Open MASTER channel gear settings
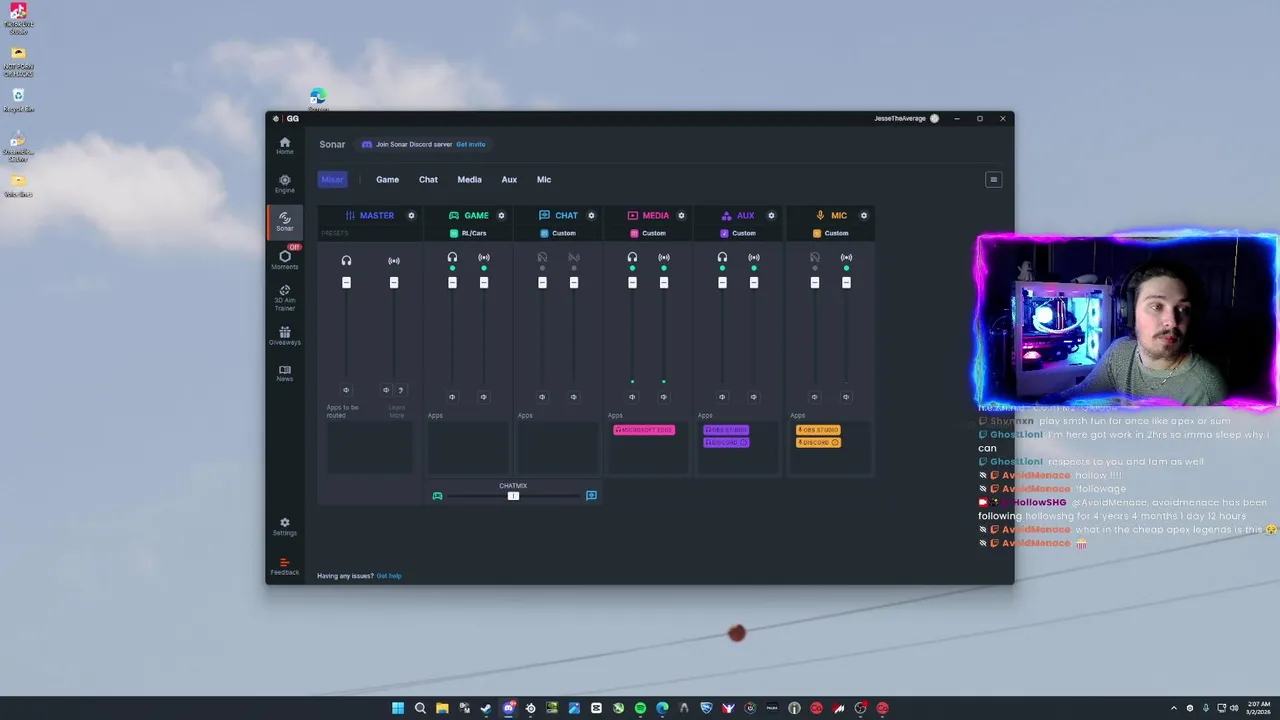Screen dimensions: 1280x720 (x=411, y=215)
